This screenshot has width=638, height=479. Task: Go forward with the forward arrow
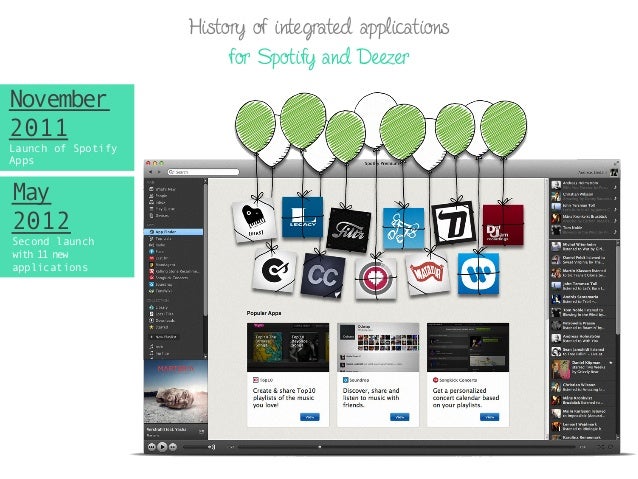pos(159,172)
